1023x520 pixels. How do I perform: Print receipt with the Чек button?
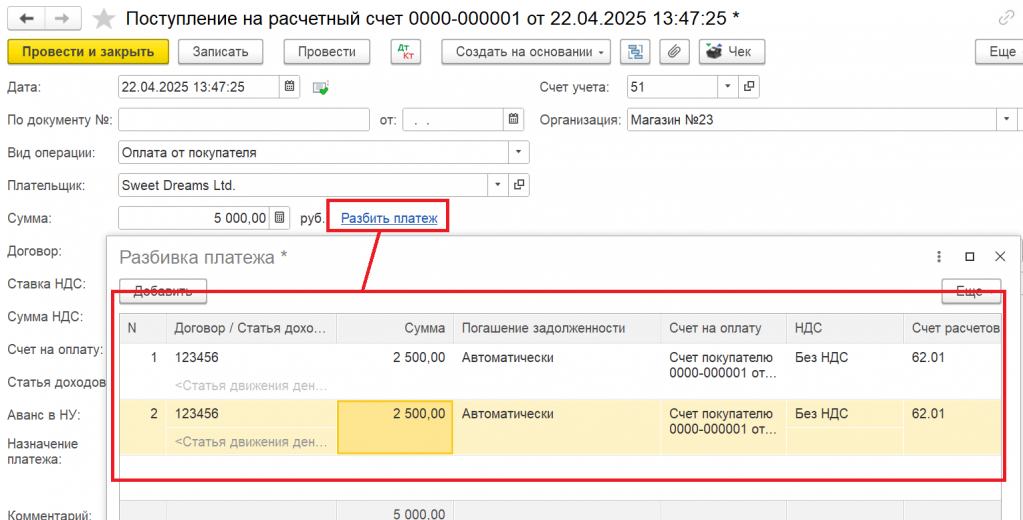tap(731, 52)
